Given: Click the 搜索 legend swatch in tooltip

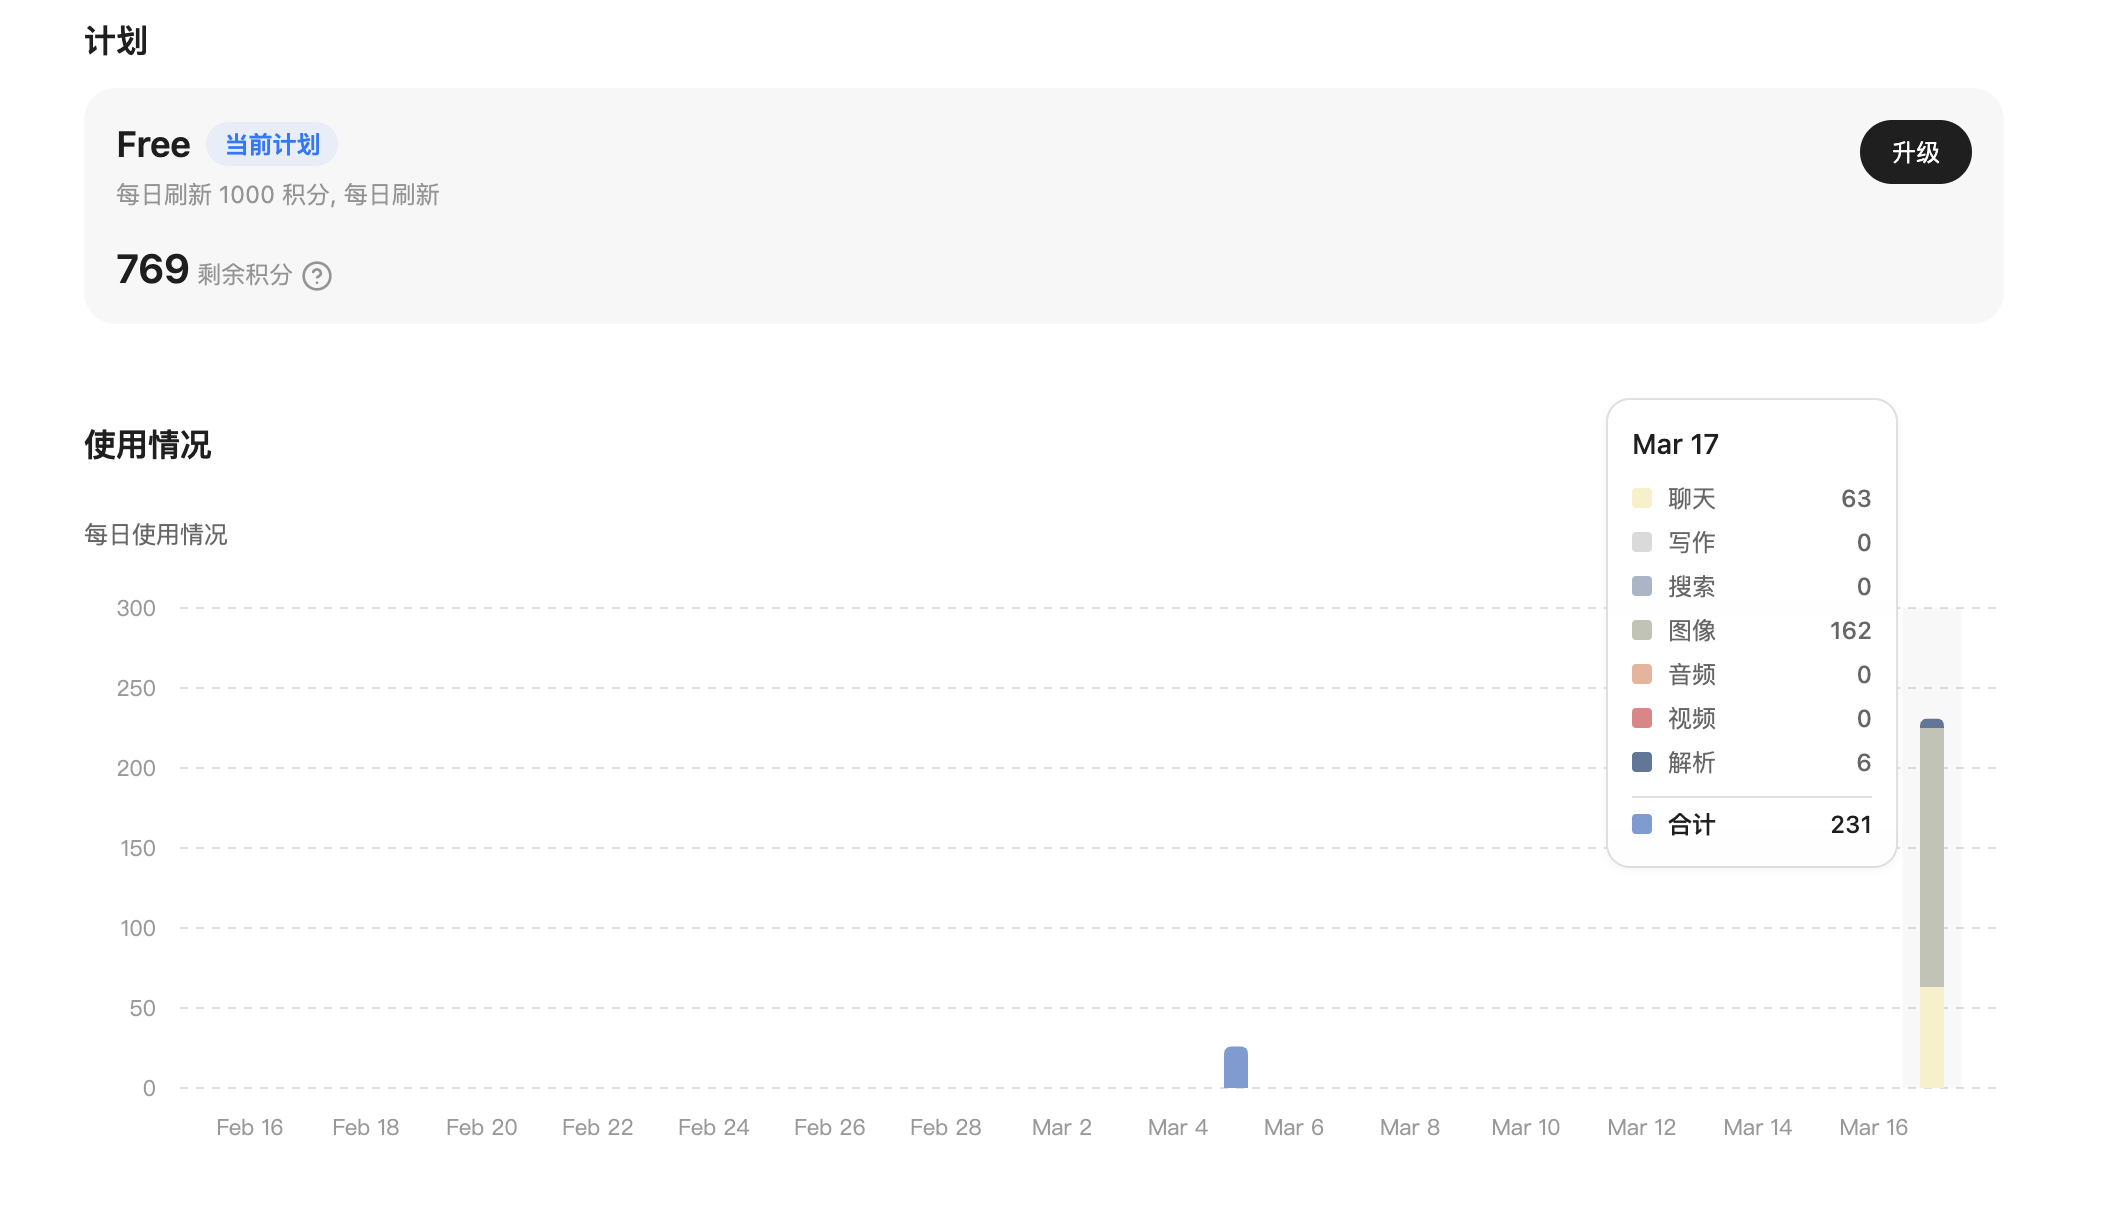Looking at the screenshot, I should (x=1641, y=586).
